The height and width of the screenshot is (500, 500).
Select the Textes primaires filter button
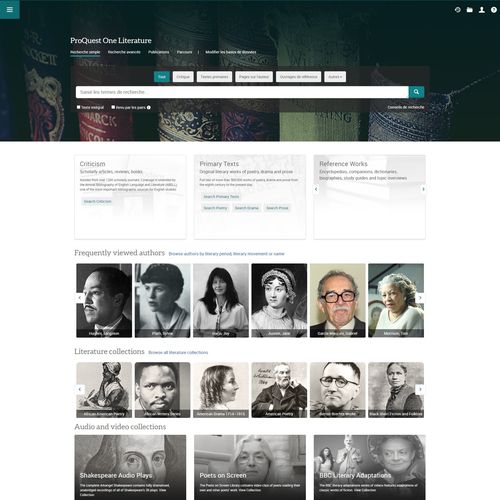point(214,77)
